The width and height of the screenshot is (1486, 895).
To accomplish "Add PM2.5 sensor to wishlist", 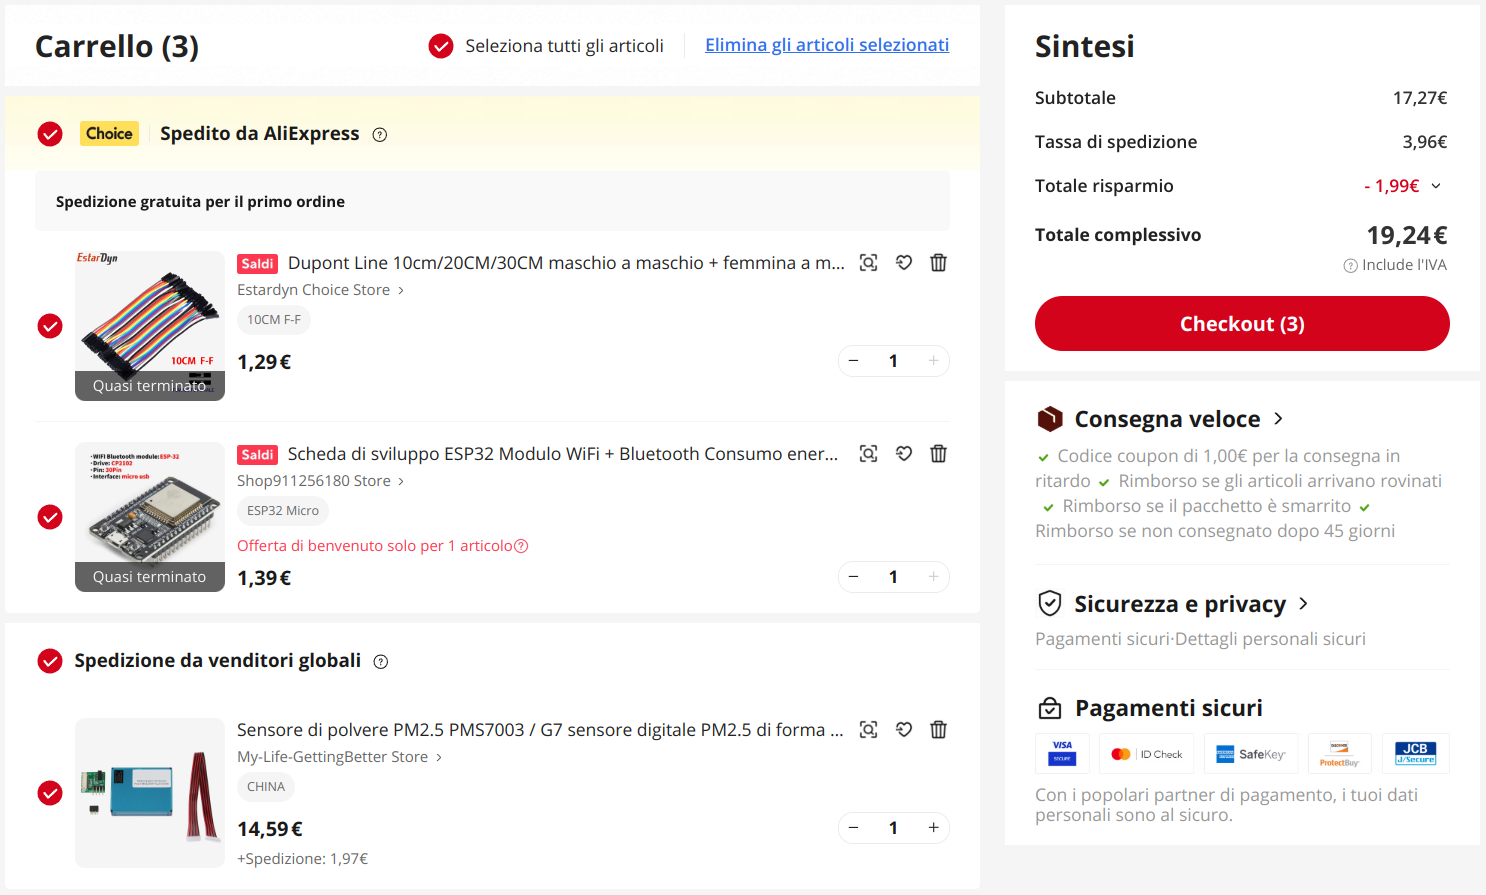I will pos(904,730).
